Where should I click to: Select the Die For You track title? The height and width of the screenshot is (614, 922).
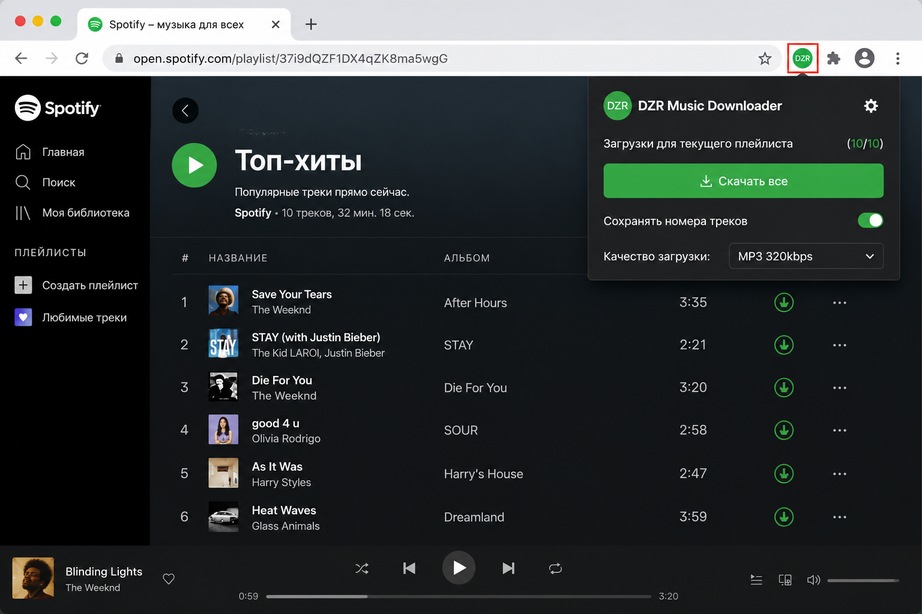(x=282, y=381)
